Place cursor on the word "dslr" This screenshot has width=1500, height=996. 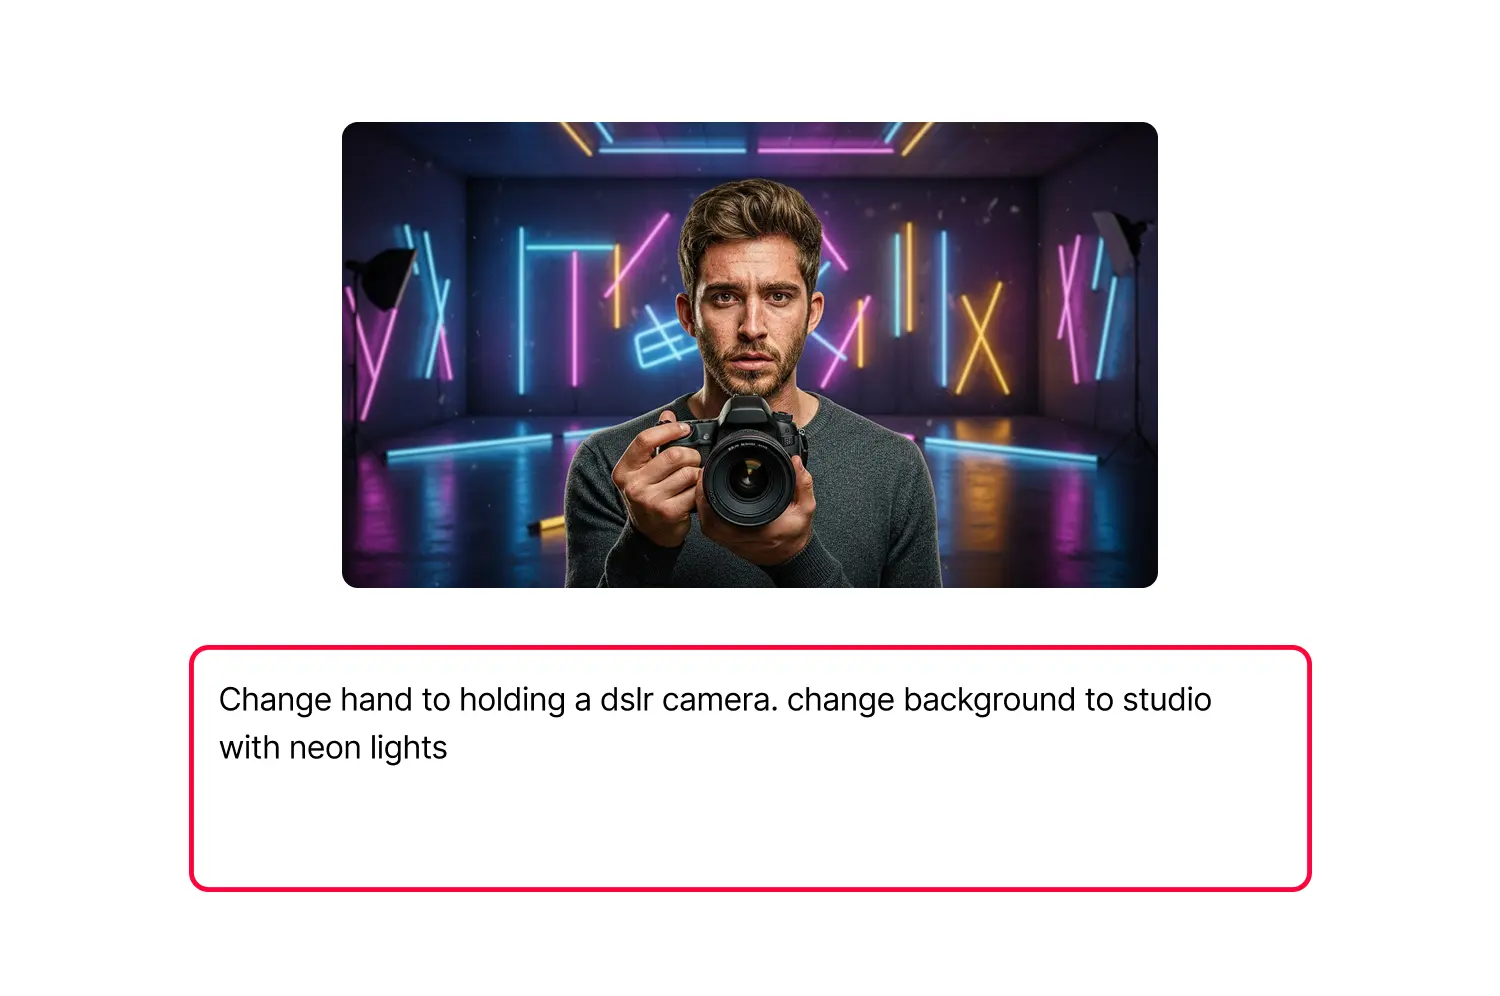[x=626, y=699]
